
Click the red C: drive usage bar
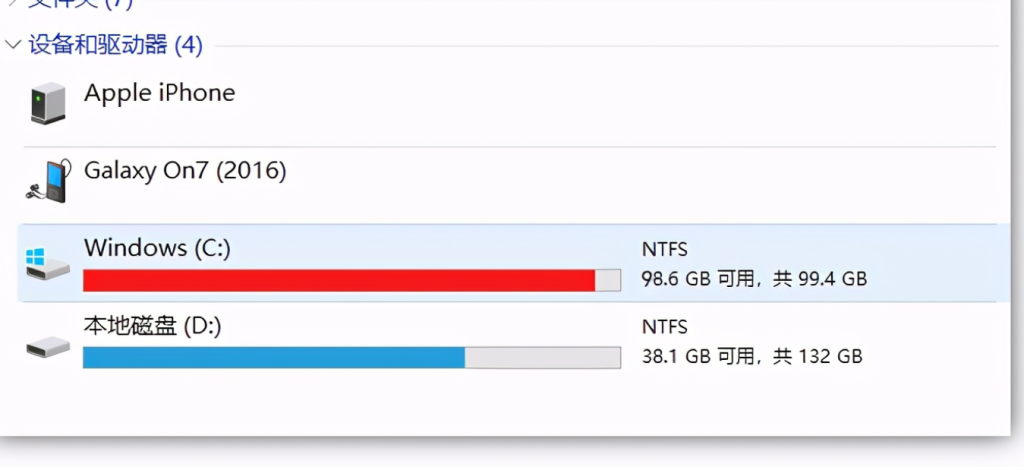tap(339, 280)
